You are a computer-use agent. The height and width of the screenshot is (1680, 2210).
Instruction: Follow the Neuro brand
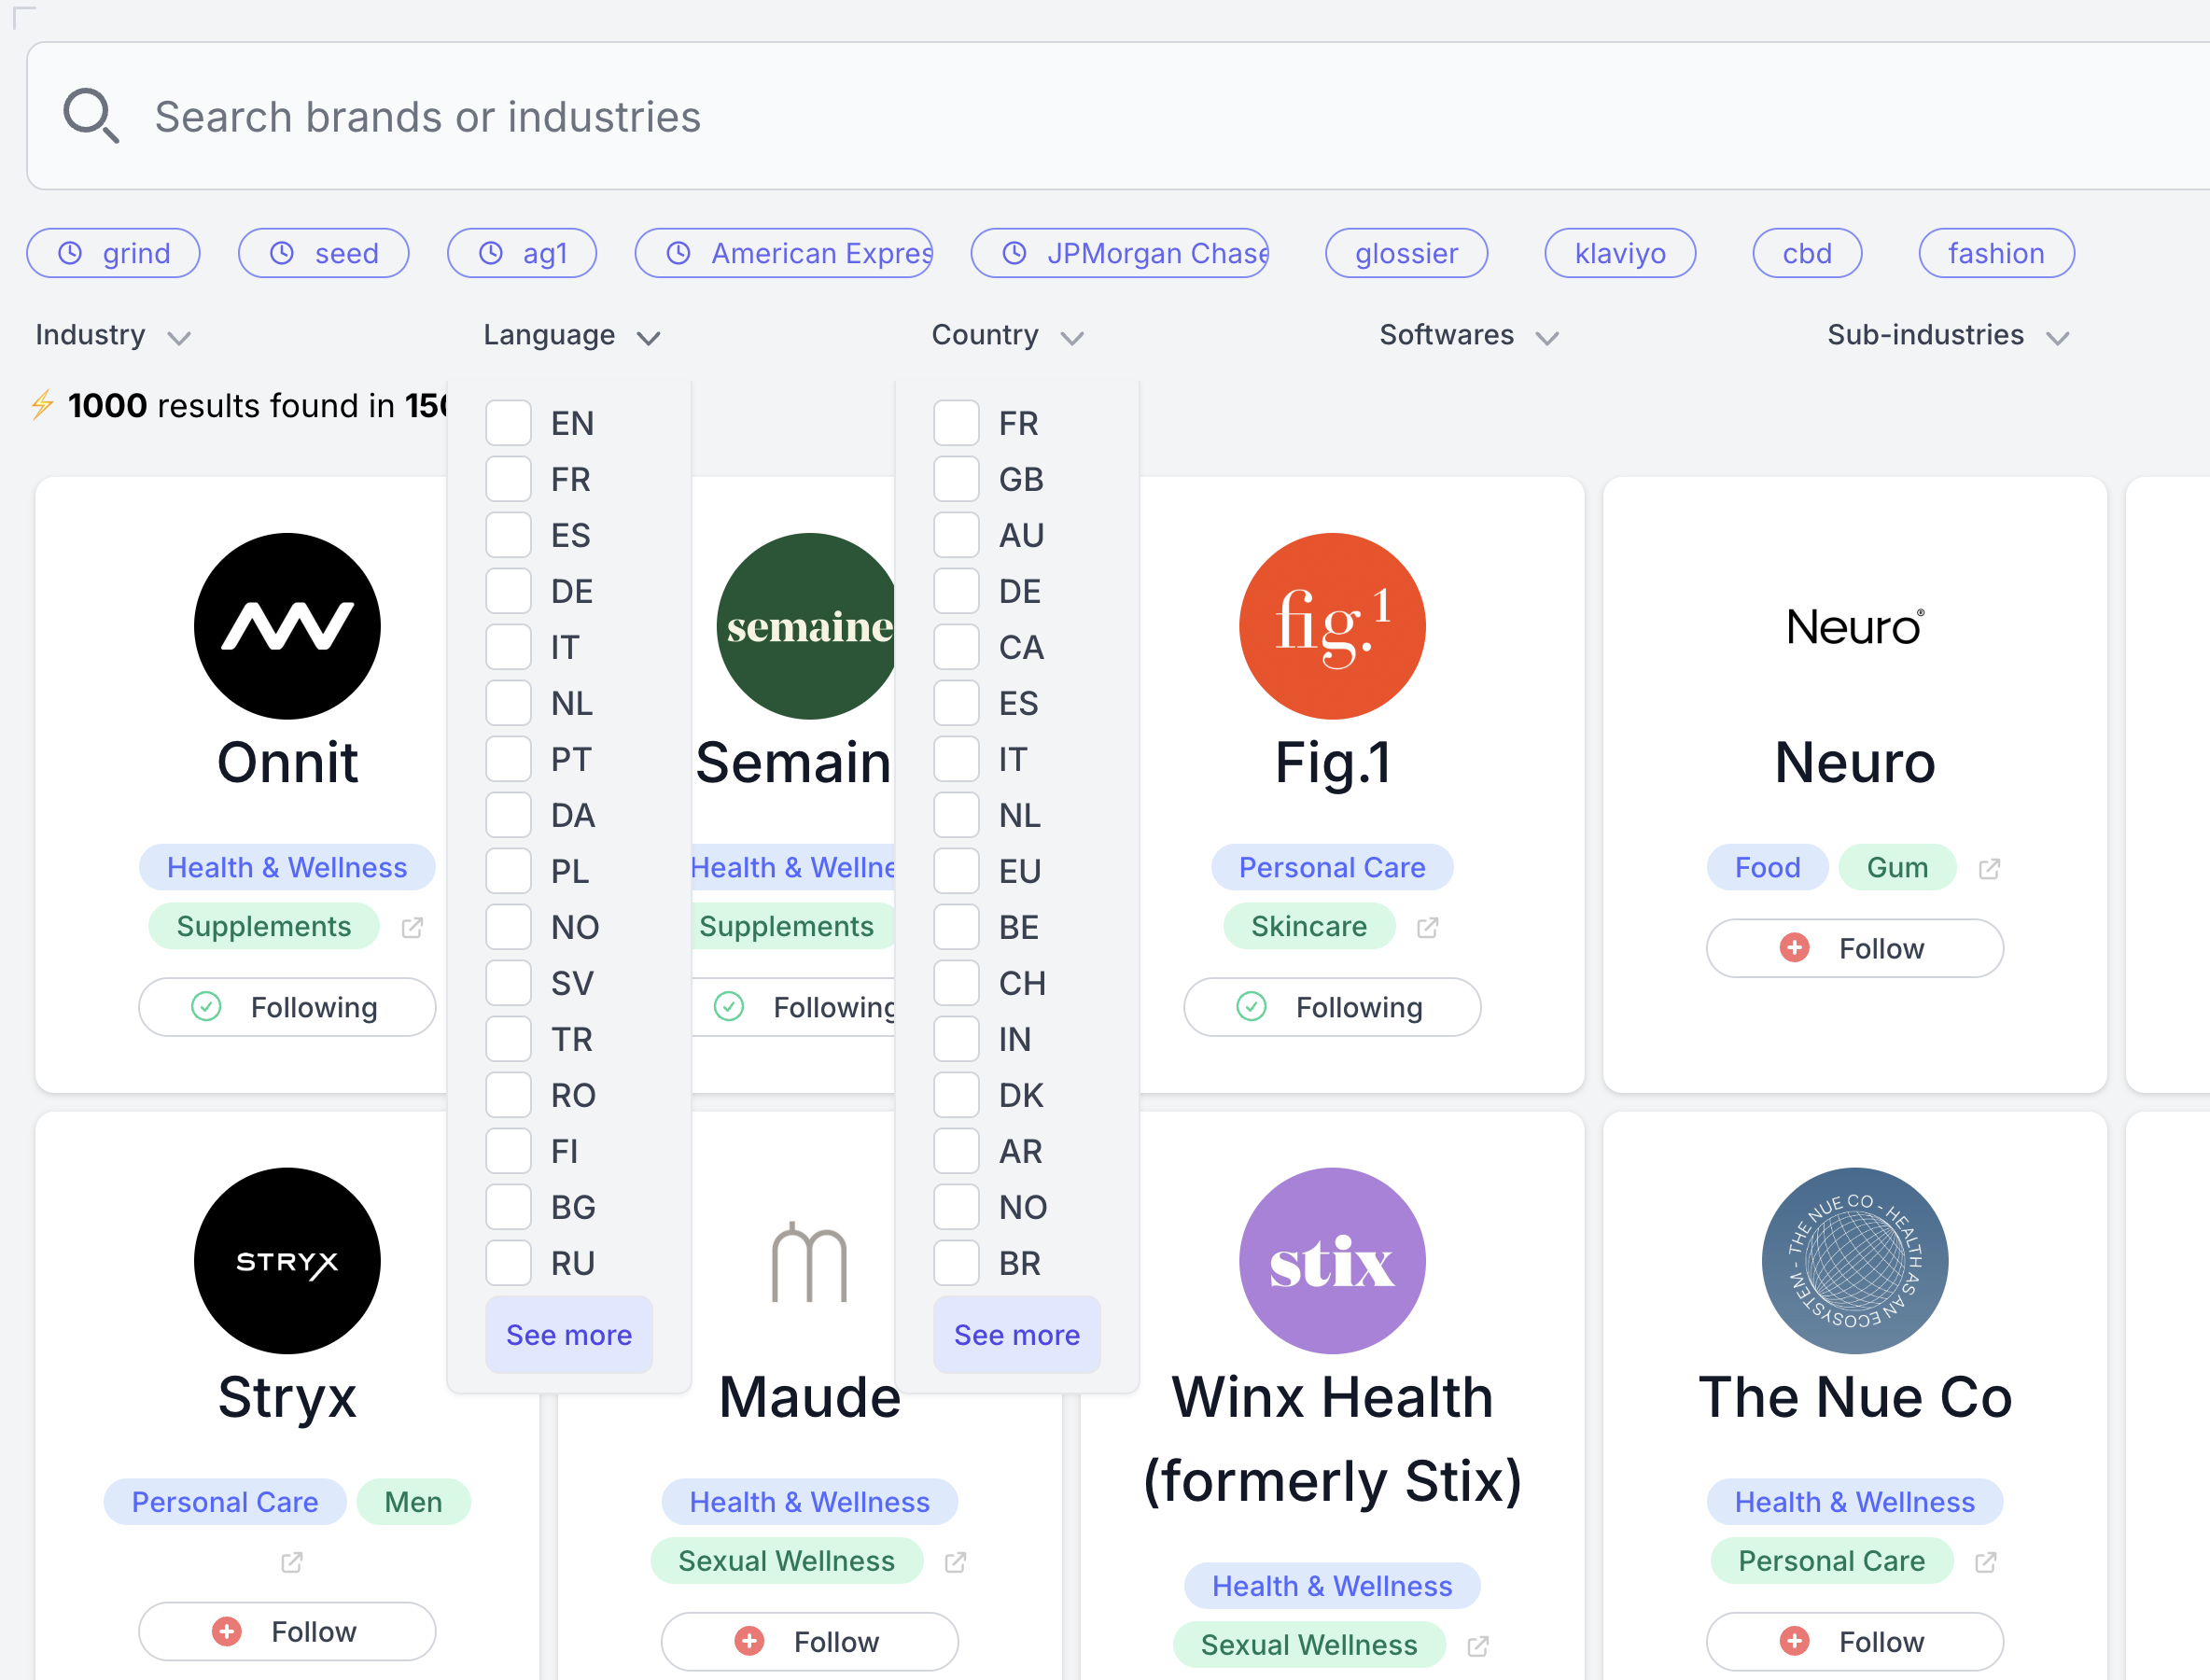click(1854, 948)
